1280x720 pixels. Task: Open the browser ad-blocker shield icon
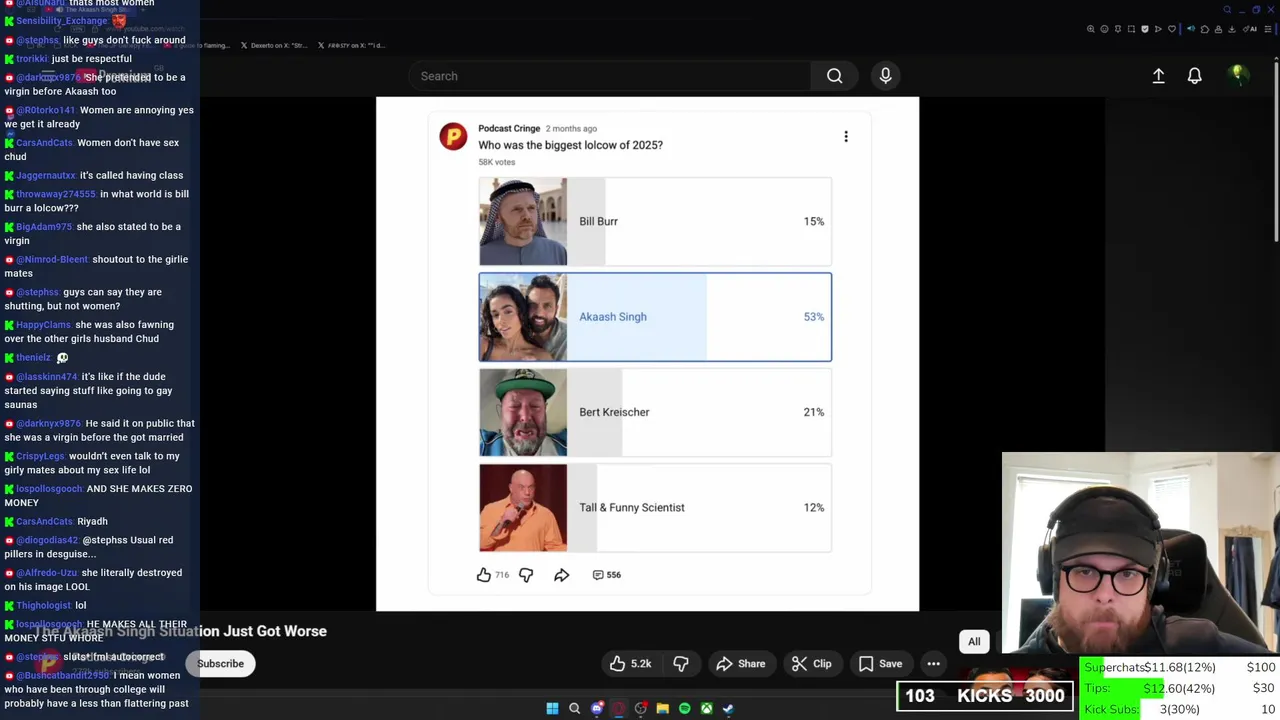tap(1145, 29)
